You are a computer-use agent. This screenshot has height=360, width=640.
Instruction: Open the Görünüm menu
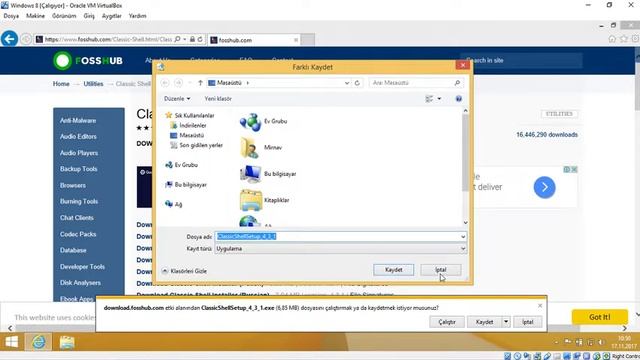[x=64, y=16]
